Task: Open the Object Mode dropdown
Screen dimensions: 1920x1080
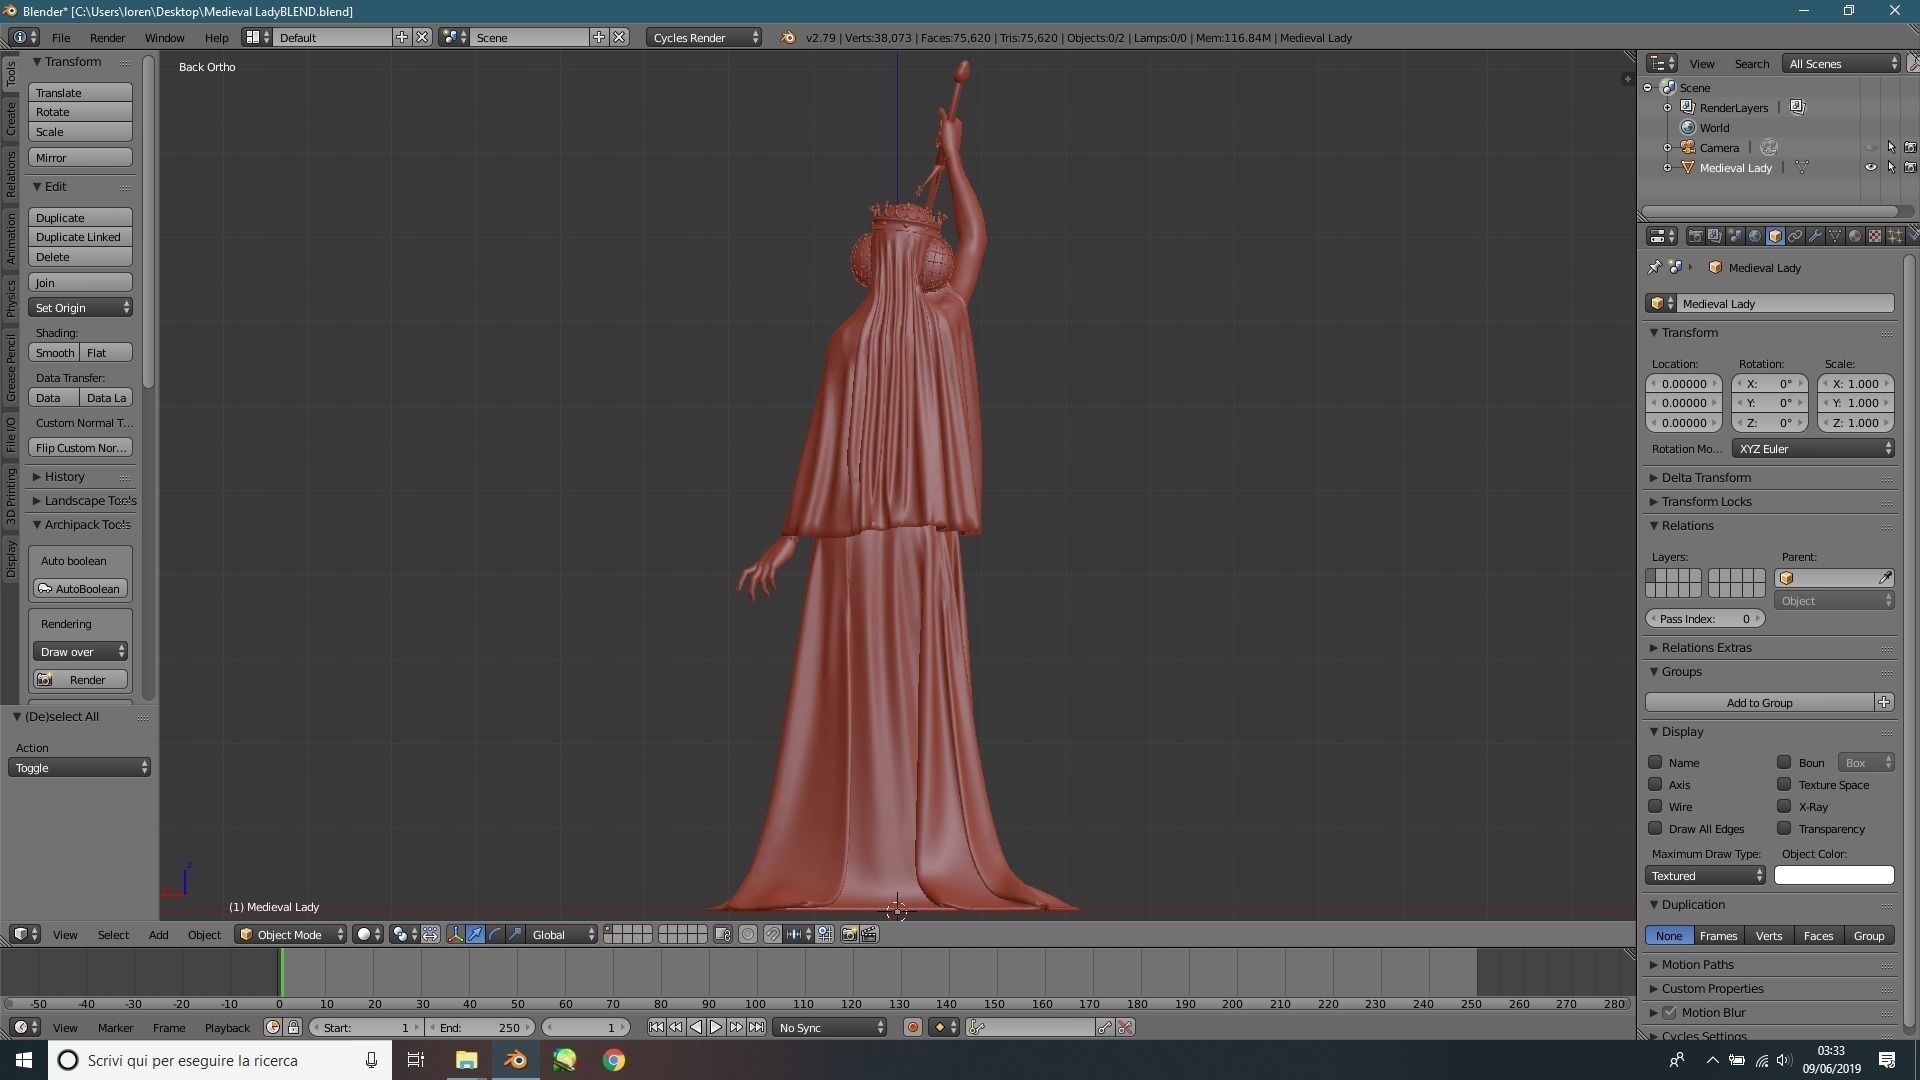Action: click(x=291, y=934)
